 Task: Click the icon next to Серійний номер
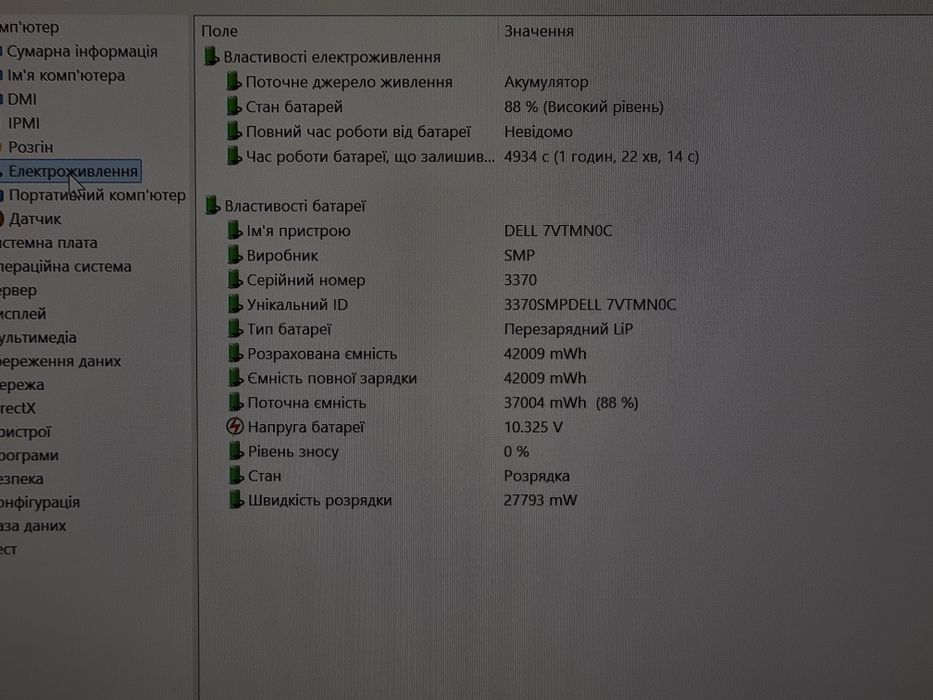pyautogui.click(x=235, y=279)
